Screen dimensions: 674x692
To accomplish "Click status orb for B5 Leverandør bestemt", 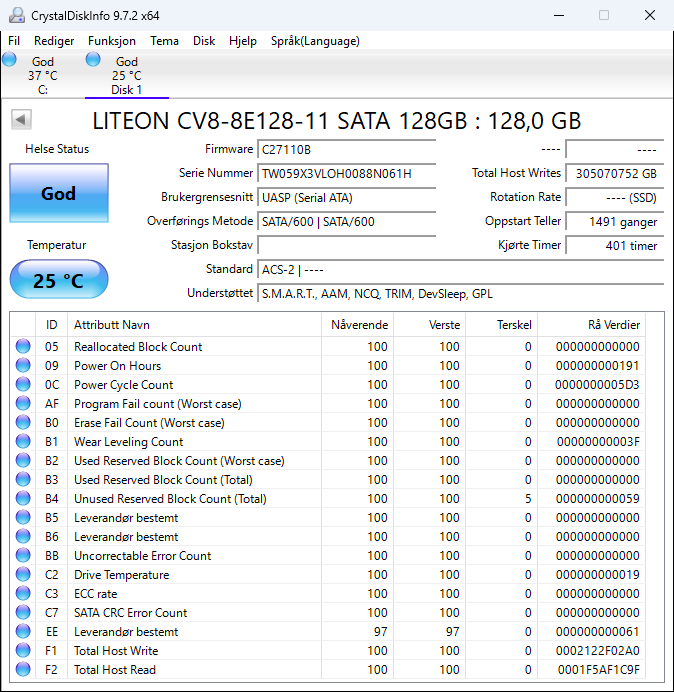I will tap(23, 517).
